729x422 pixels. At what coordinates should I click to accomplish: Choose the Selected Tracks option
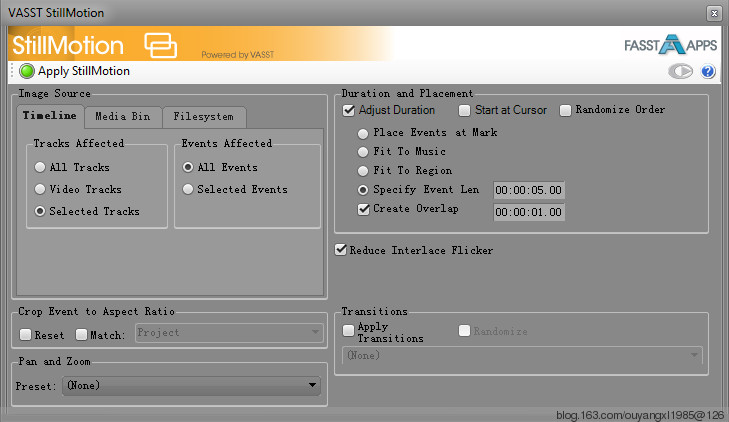pyautogui.click(x=40, y=211)
